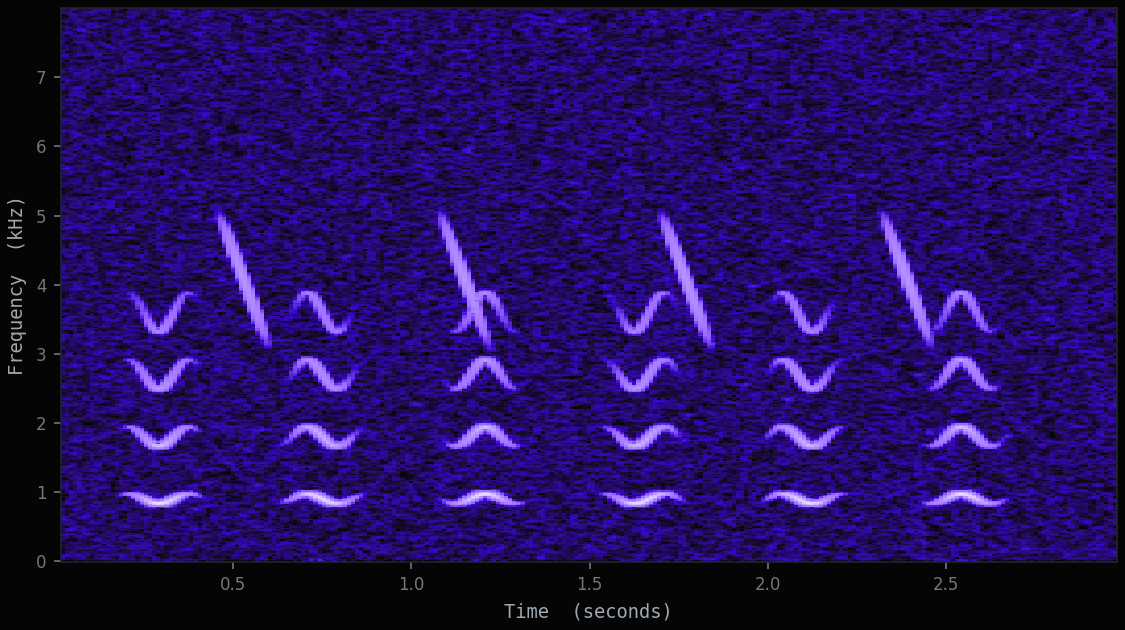This screenshot has width=1125, height=630.
Task: Click the "Frequency (kHz)" axis label
Action: click(16, 286)
